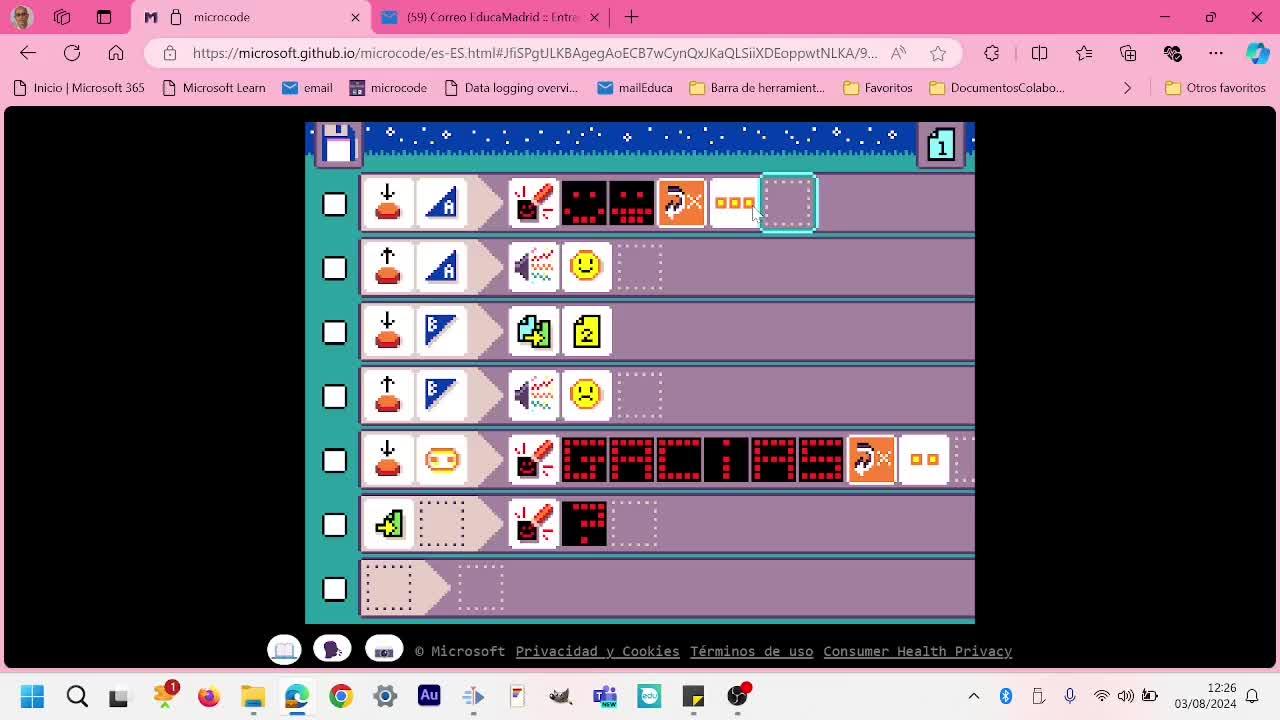The height and width of the screenshot is (720, 1280).
Task: Click the switch page action tile
Action: tap(534, 332)
